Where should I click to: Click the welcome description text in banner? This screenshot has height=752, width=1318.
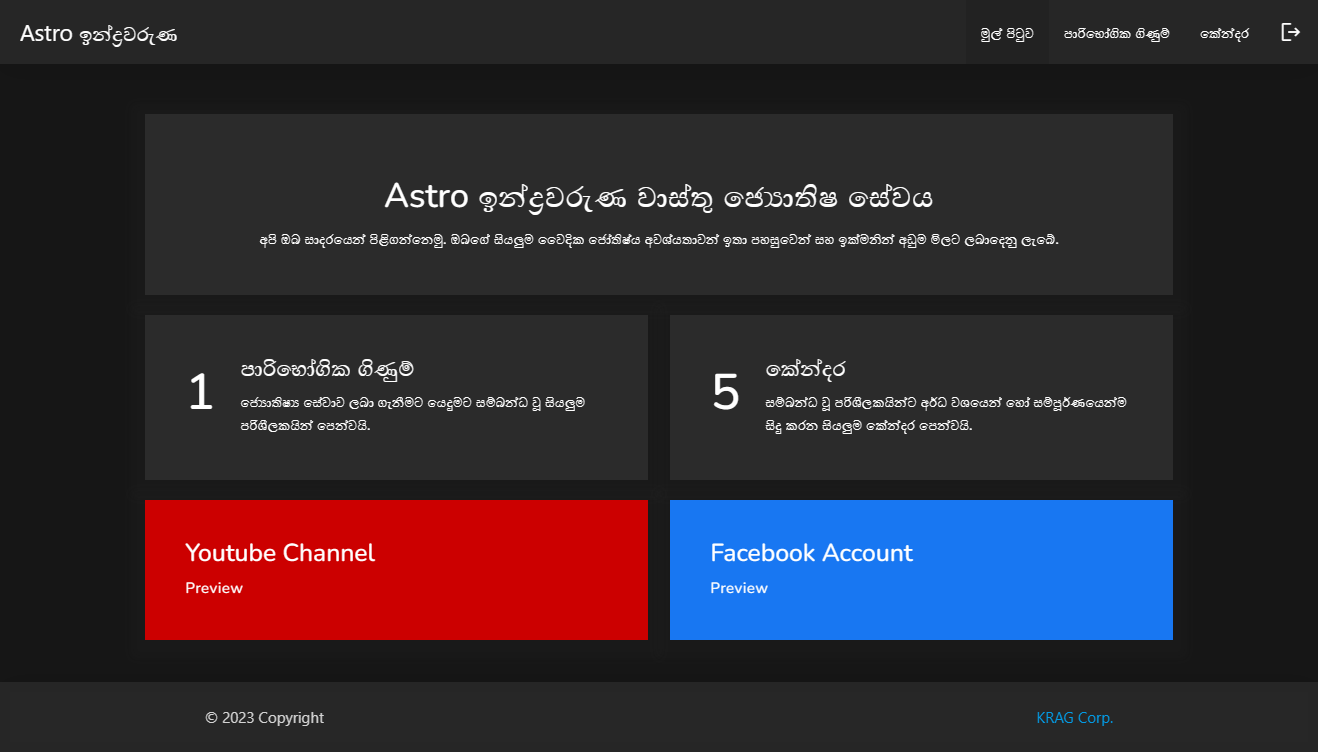pos(659,239)
